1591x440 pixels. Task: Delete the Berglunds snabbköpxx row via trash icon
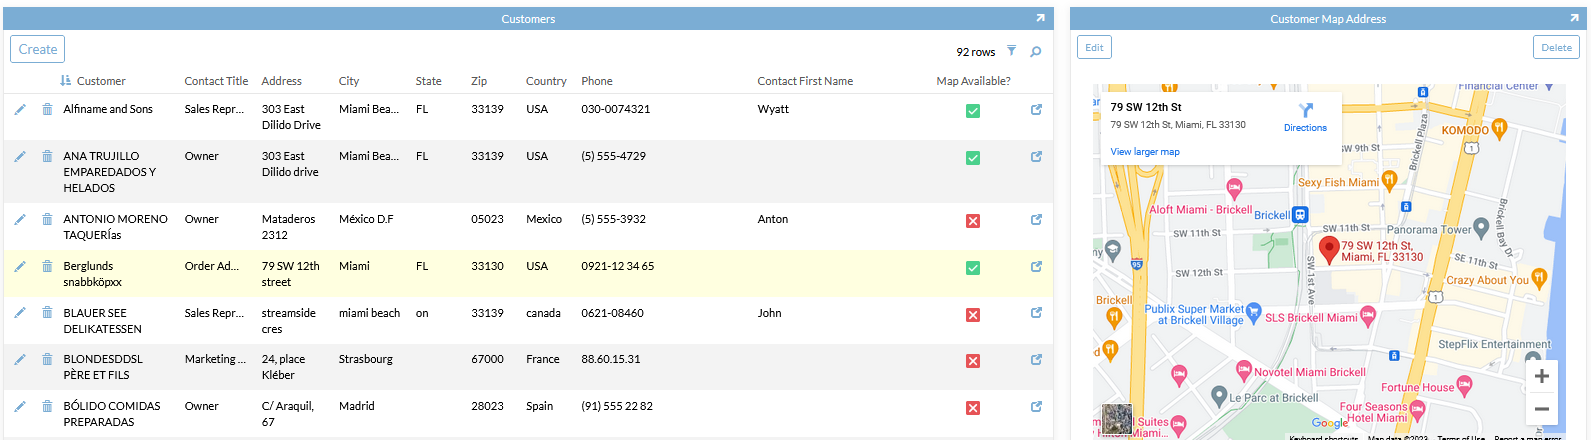point(47,266)
